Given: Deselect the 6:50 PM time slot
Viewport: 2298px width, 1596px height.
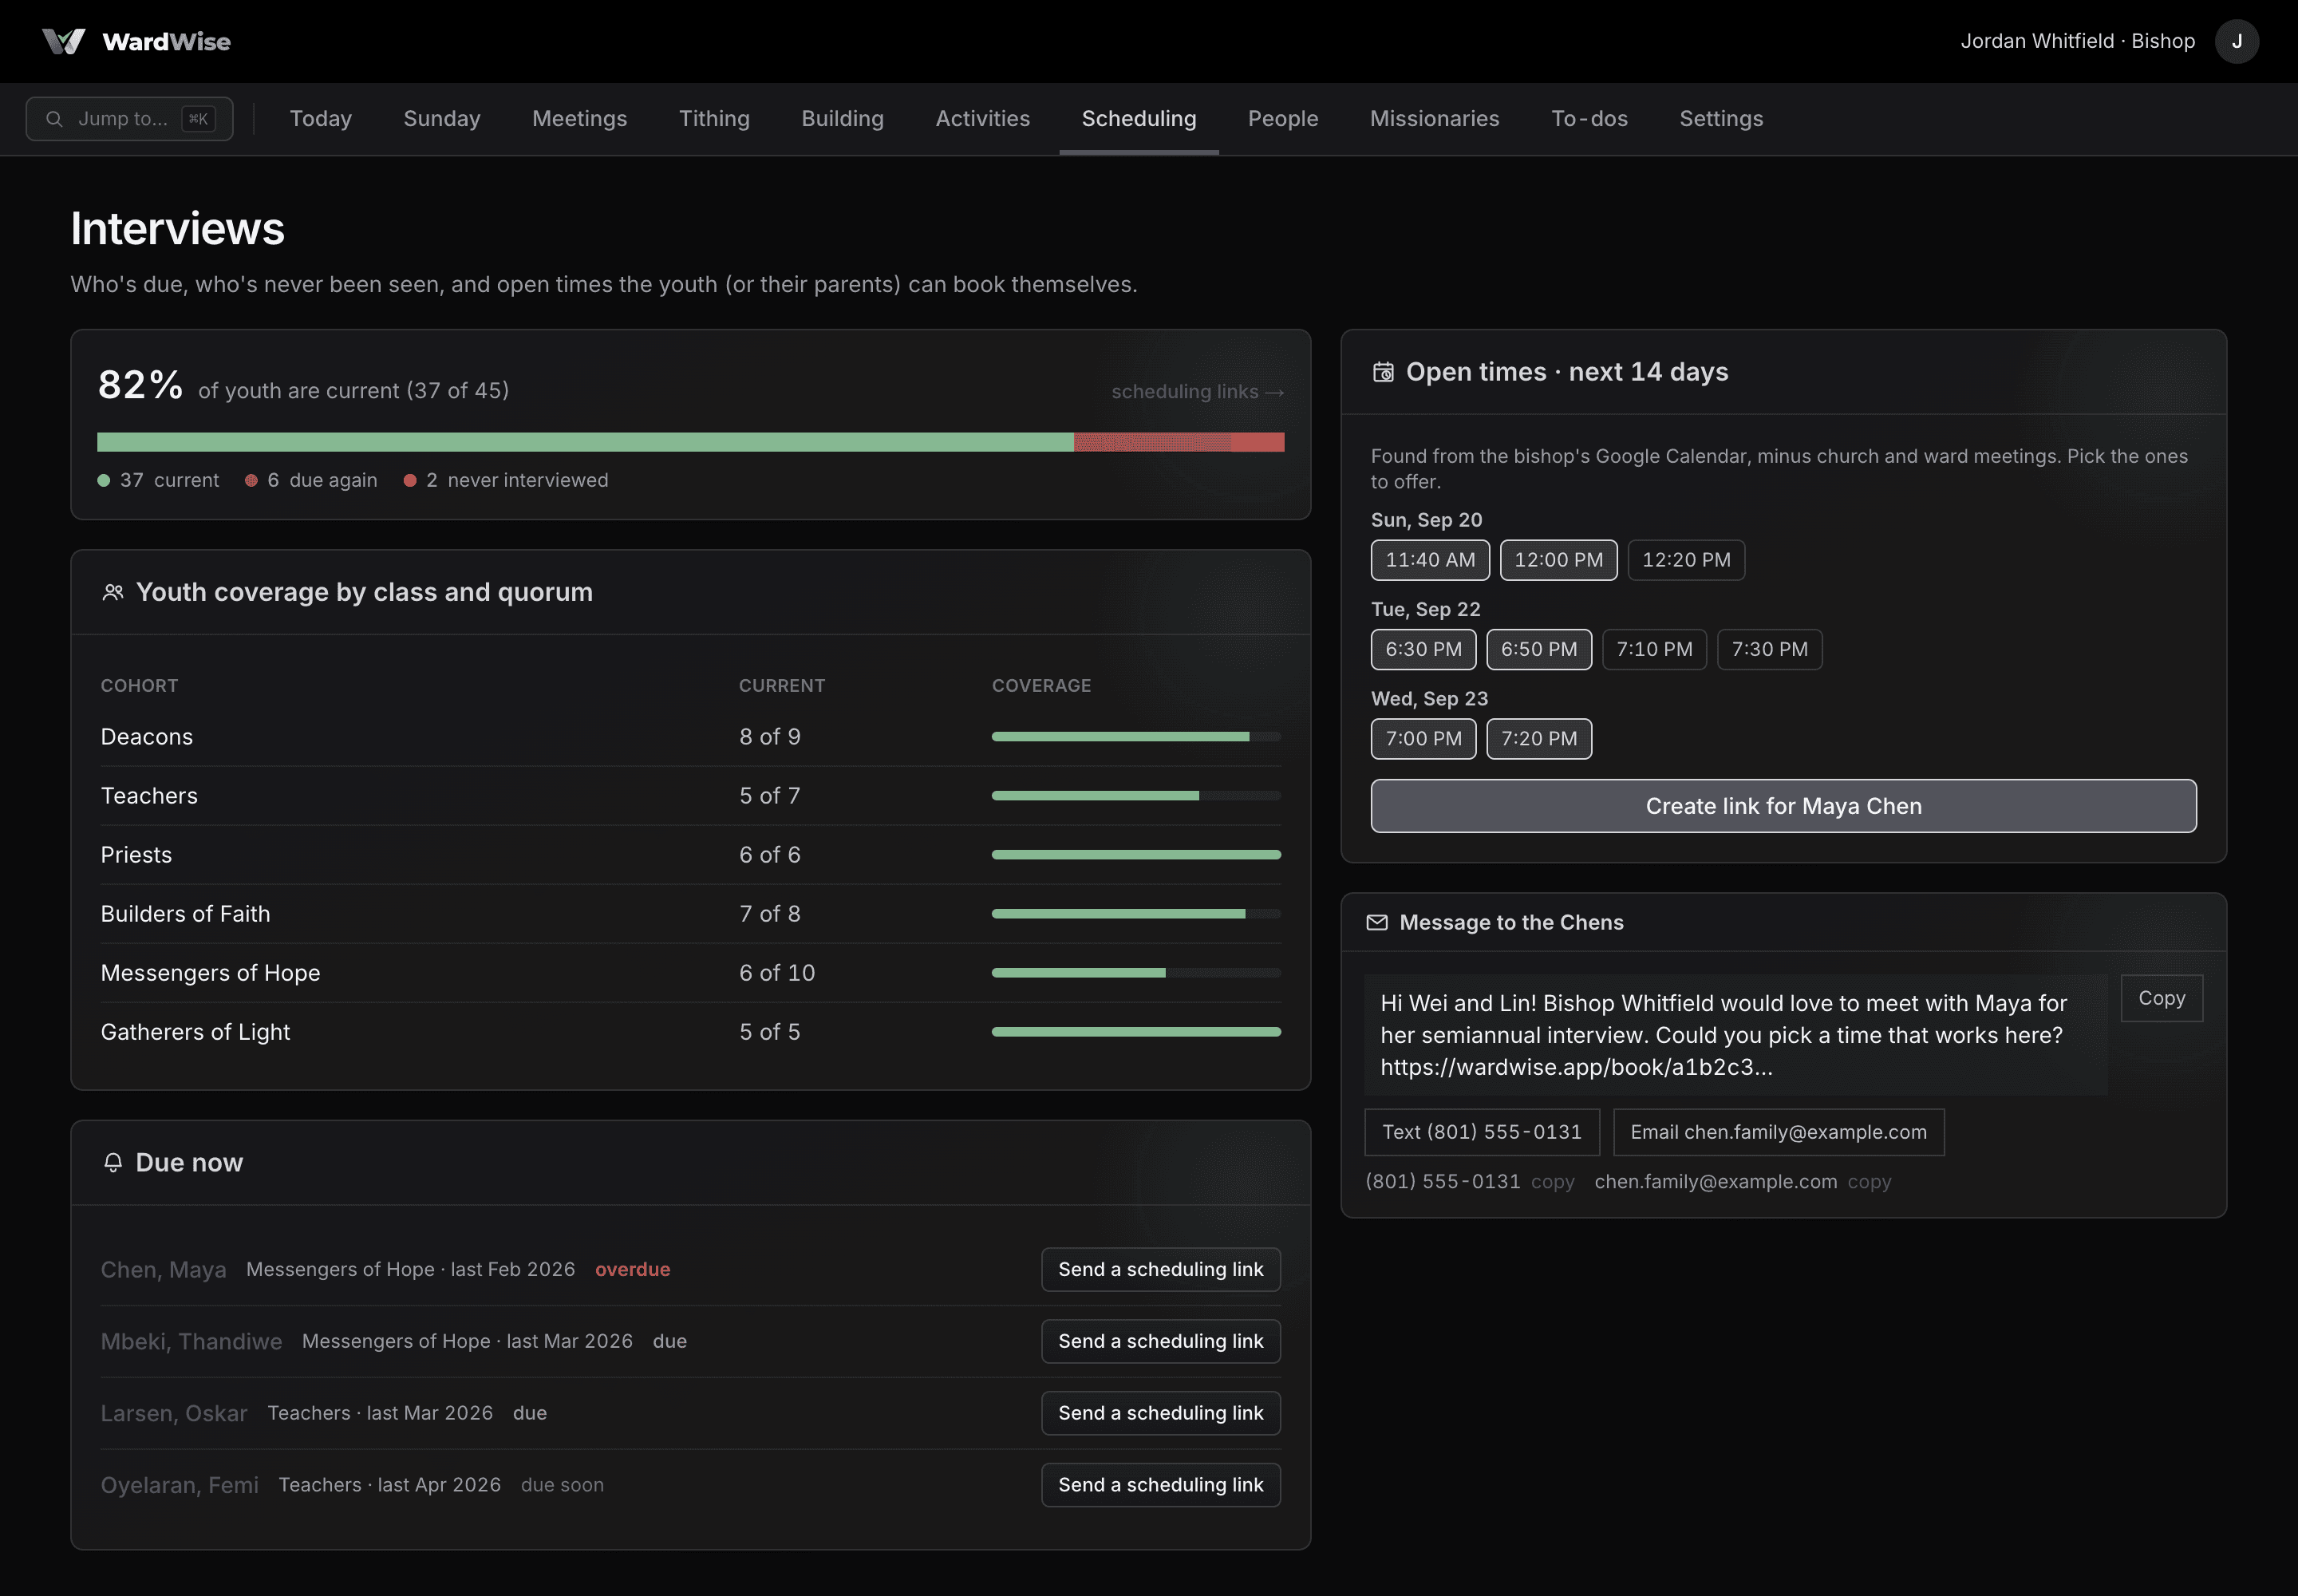Looking at the screenshot, I should [x=1539, y=649].
